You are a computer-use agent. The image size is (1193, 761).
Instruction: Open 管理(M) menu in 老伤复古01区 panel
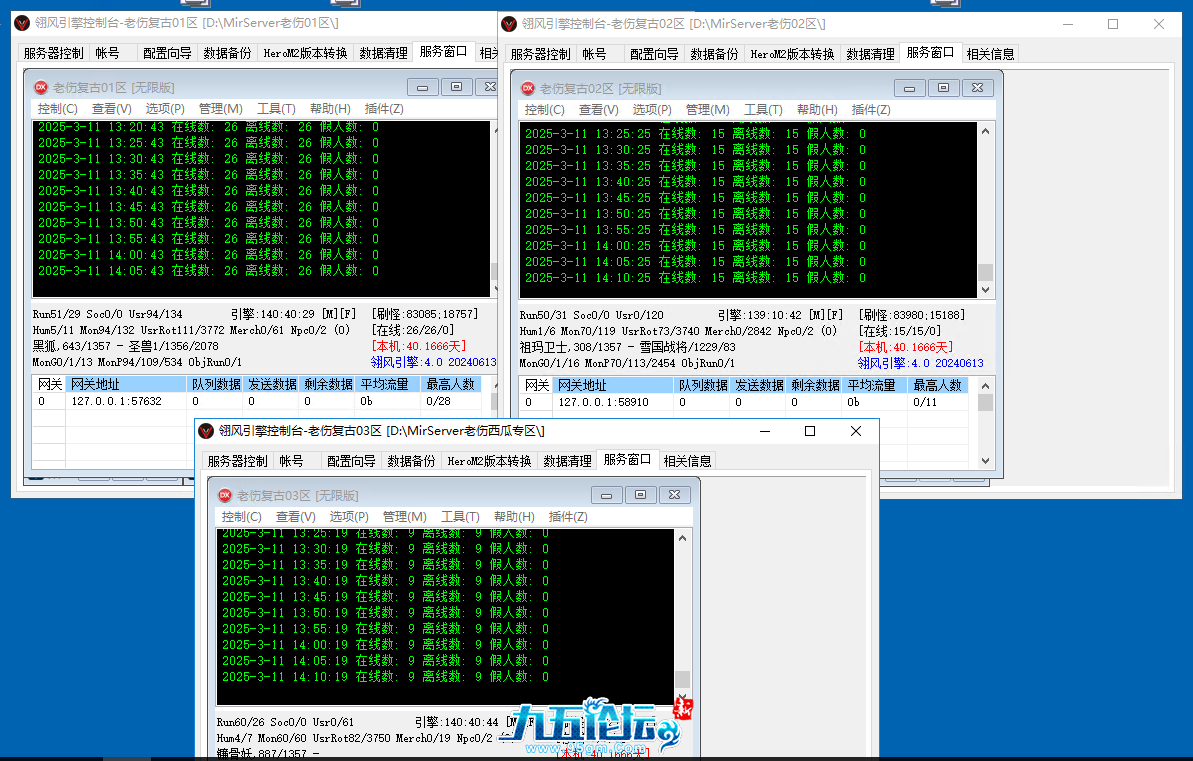click(221, 109)
